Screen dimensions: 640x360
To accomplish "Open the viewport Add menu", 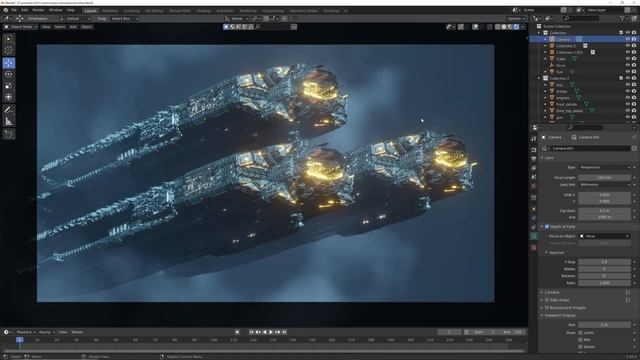I will point(73,27).
